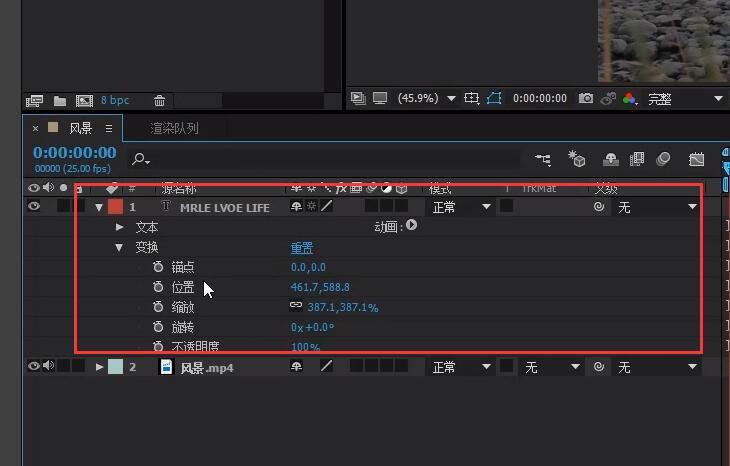Click the current time 0:00:00:00 in the timeline
730x466 pixels.
[74, 152]
